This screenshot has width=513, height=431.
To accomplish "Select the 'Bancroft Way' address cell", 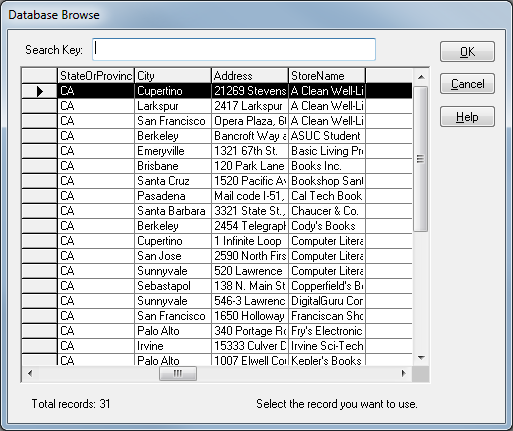I will click(250, 136).
